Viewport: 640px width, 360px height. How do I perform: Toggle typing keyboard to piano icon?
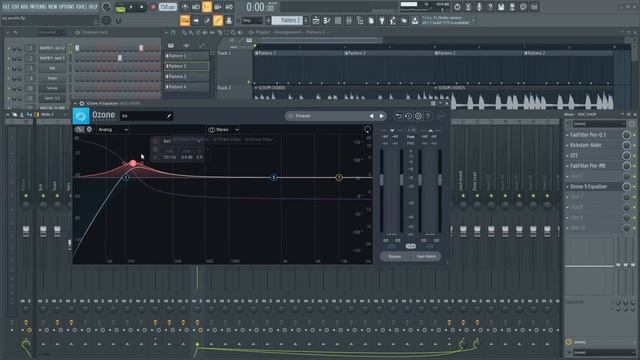185,20
